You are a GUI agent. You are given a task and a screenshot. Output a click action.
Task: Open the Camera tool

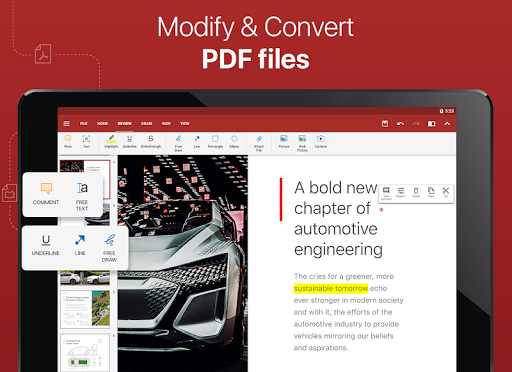coord(321,142)
